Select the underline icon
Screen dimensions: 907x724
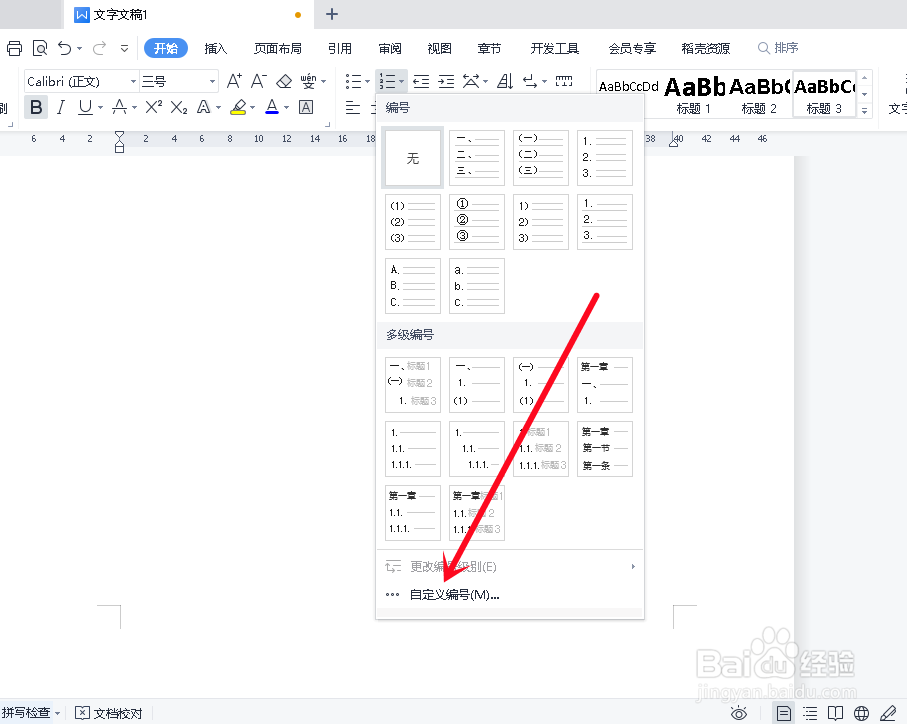[84, 107]
